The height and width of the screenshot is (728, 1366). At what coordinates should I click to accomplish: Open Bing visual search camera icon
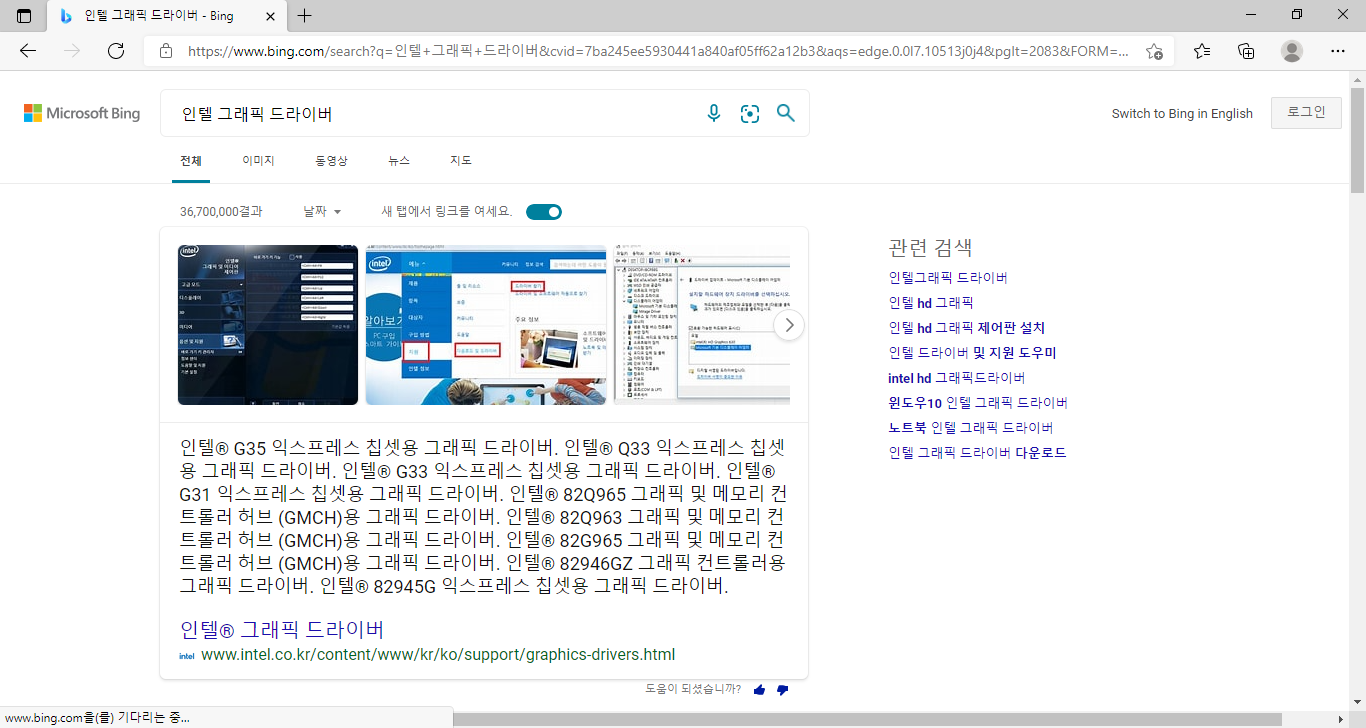click(x=750, y=114)
